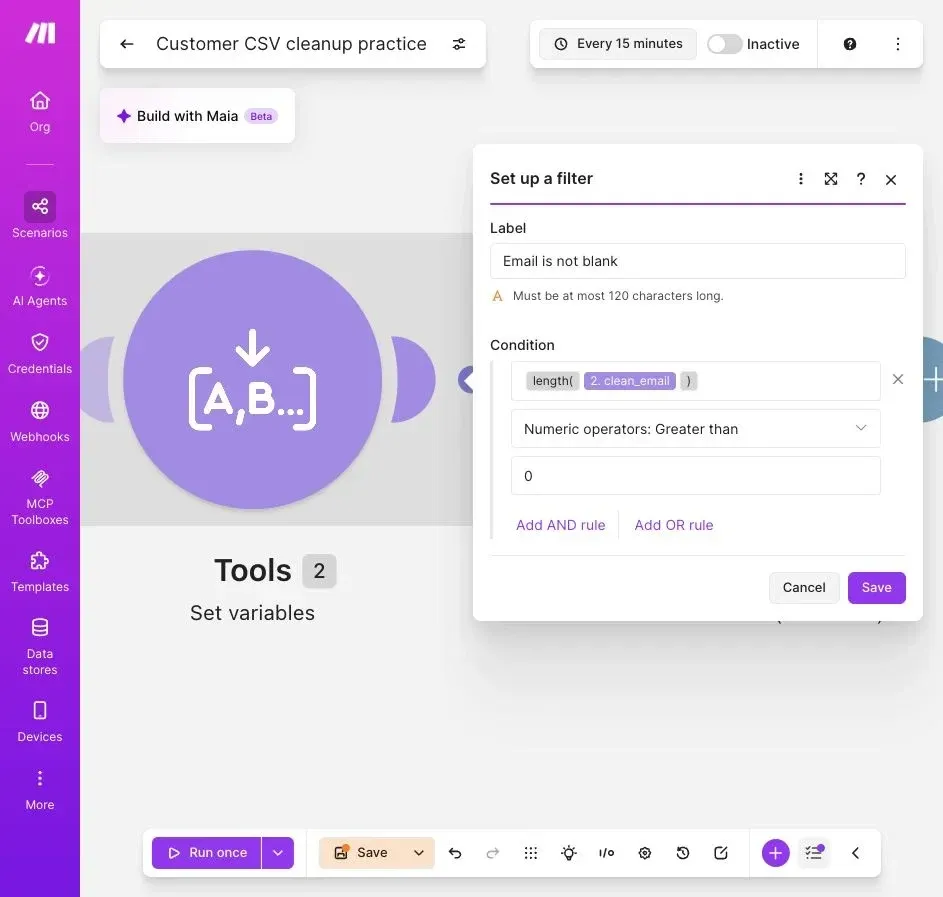Go to Scenarios in the sidebar

click(x=40, y=215)
